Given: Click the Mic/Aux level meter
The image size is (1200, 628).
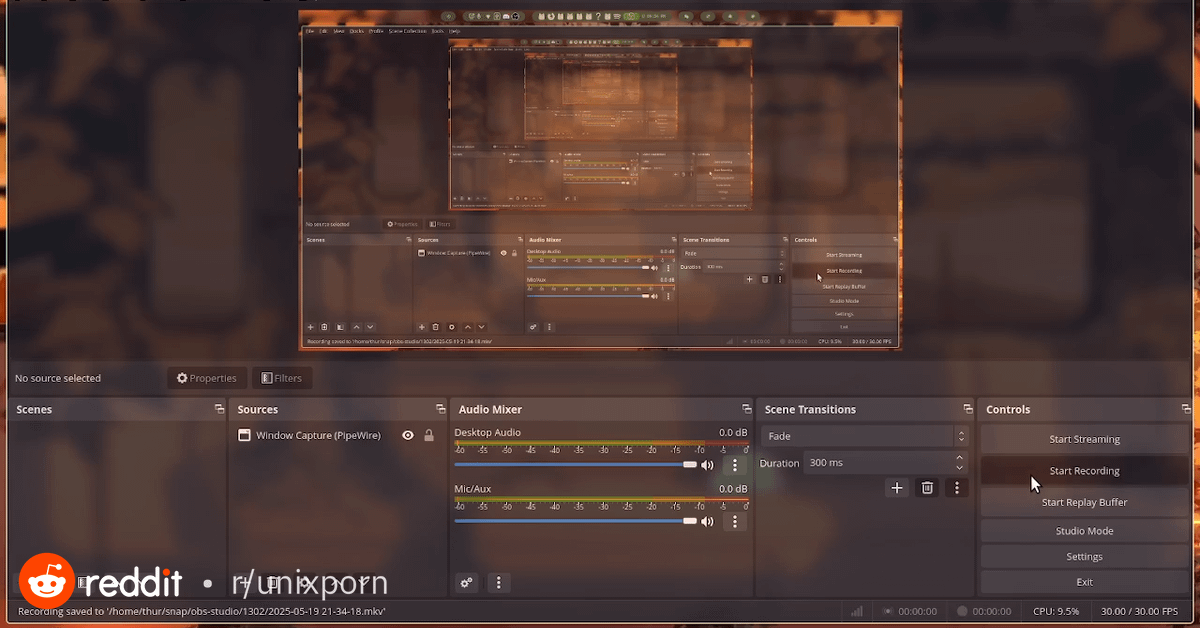Looking at the screenshot, I should (x=601, y=500).
